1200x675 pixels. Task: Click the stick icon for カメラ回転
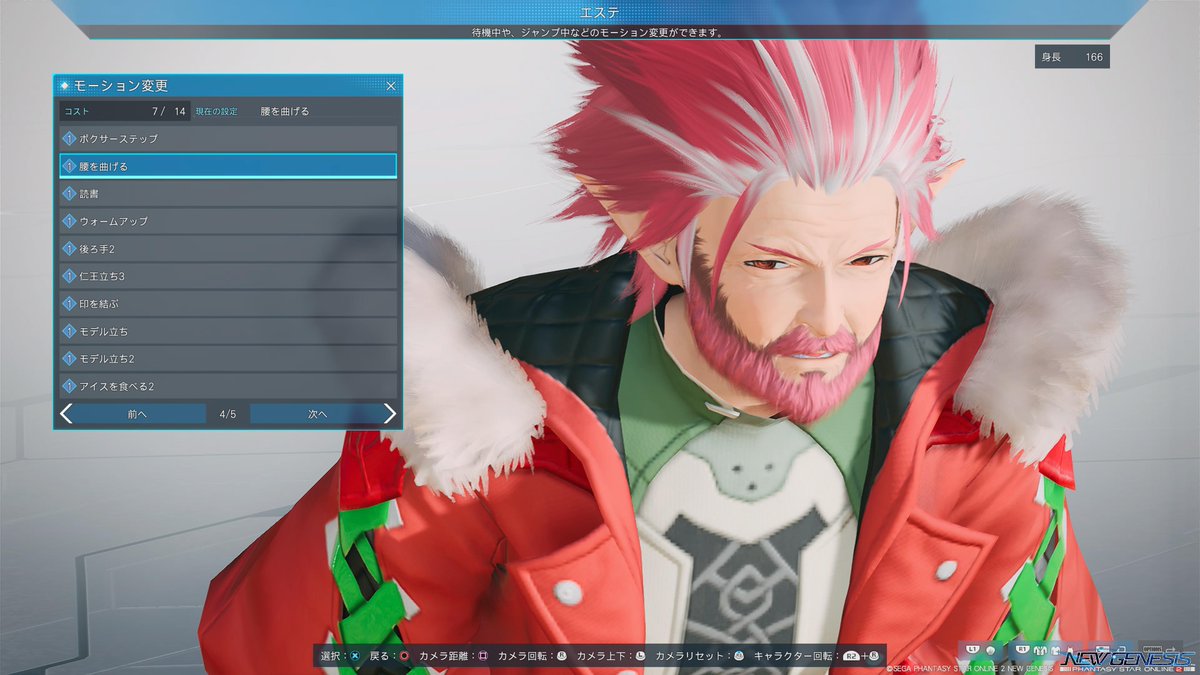click(x=562, y=656)
